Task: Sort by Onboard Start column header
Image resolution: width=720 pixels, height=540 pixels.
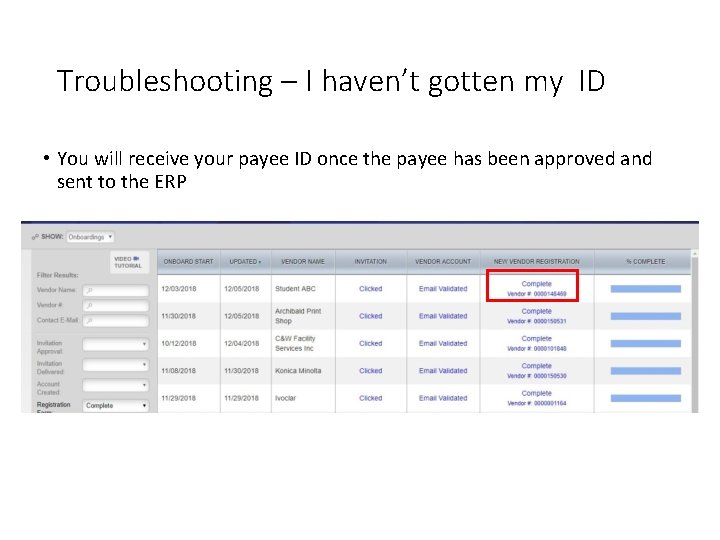Action: pyautogui.click(x=189, y=262)
